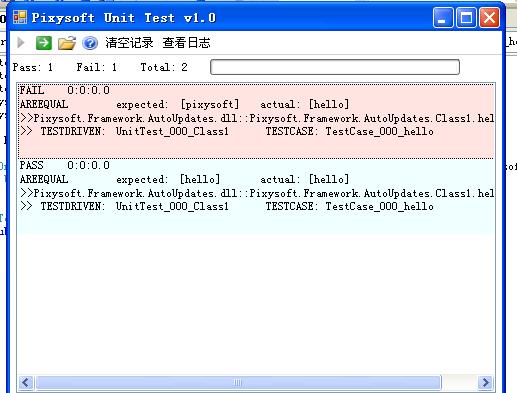Open the folder icon in toolbar
This screenshot has width=517, height=393.
click(67, 43)
